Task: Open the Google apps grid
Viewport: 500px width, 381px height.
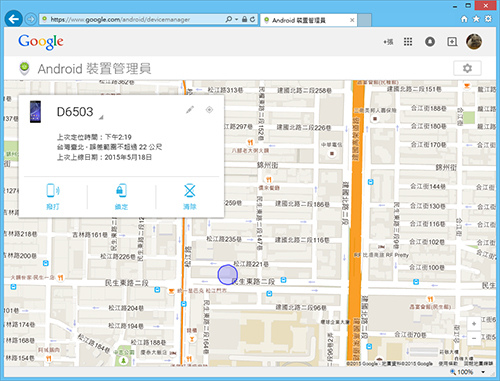Action: [408, 42]
